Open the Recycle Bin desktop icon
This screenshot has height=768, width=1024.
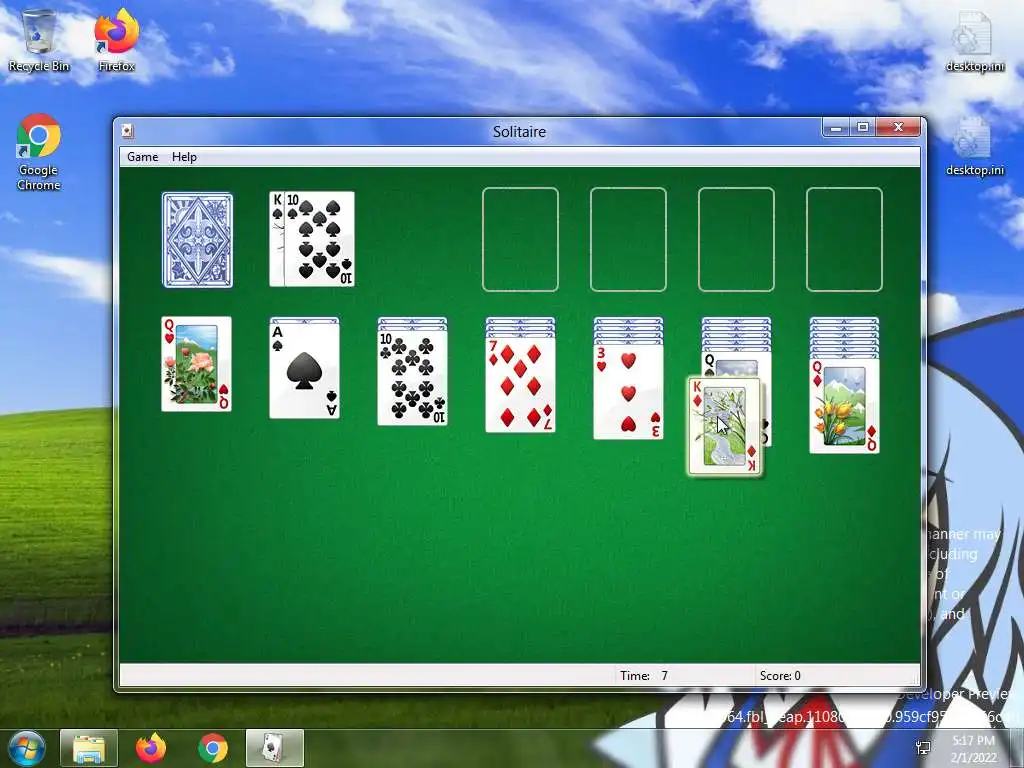point(39,40)
